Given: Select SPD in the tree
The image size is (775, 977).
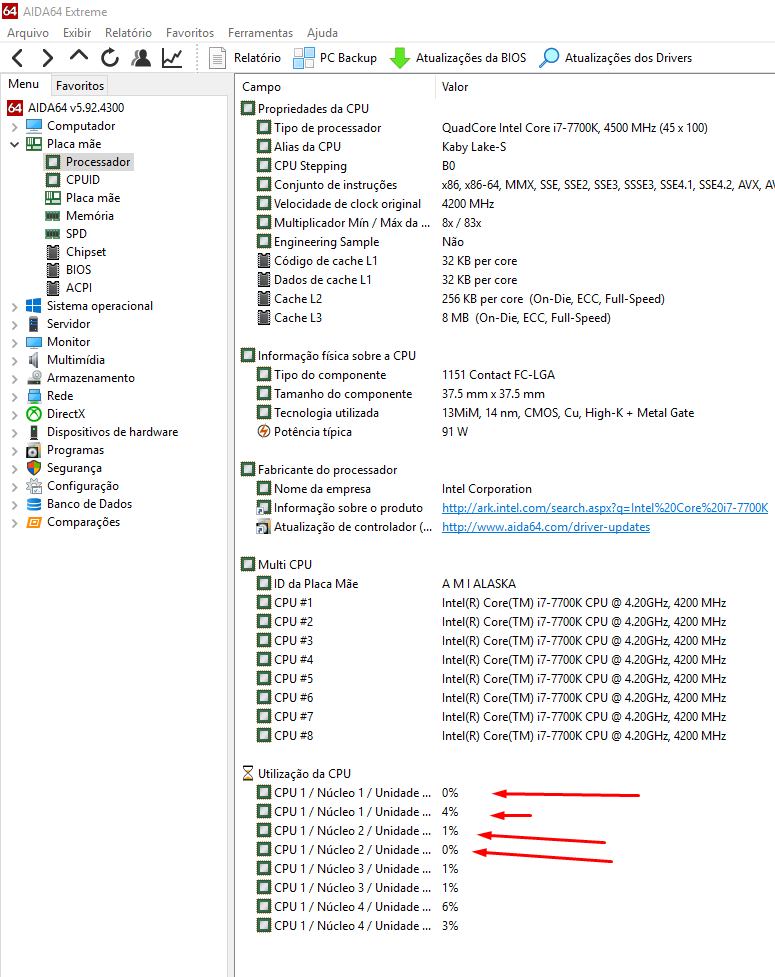Looking at the screenshot, I should 76,234.
